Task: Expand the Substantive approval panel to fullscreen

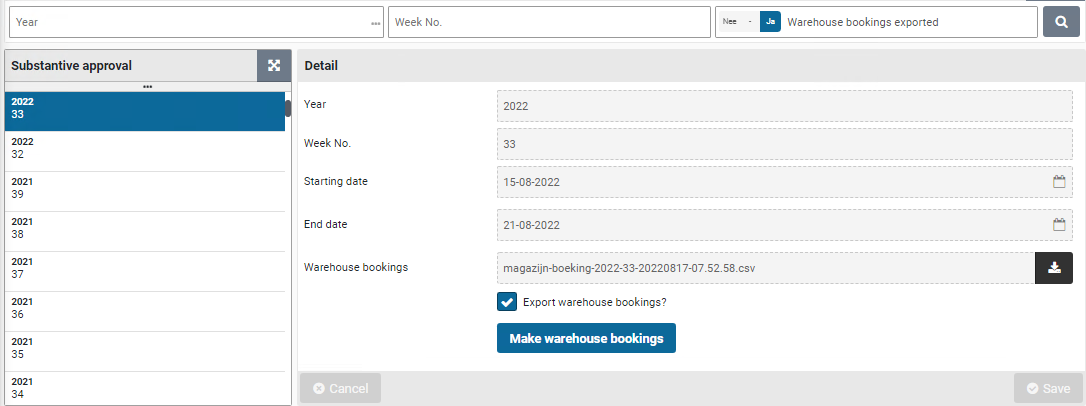Action: (x=274, y=66)
